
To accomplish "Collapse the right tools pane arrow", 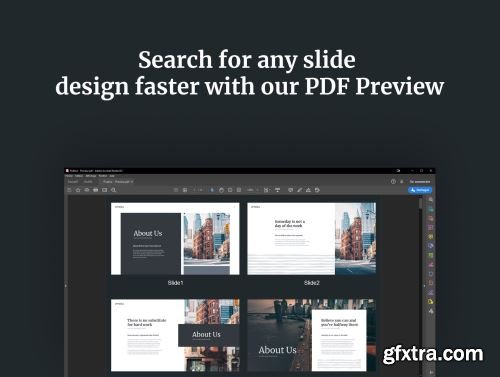I will (x=424, y=286).
